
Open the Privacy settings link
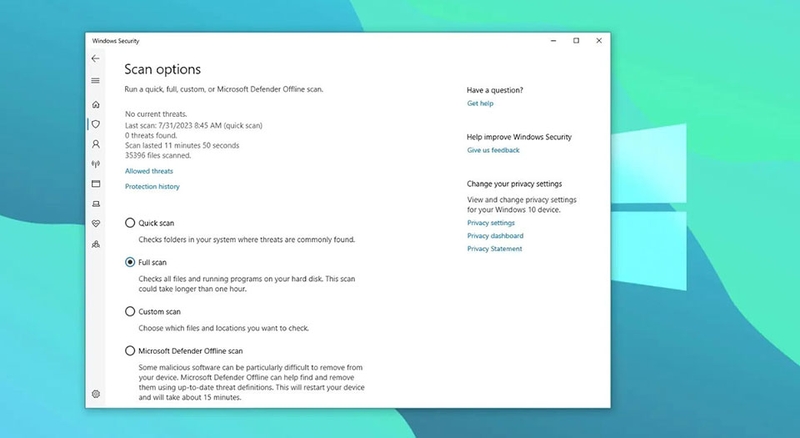click(x=491, y=223)
